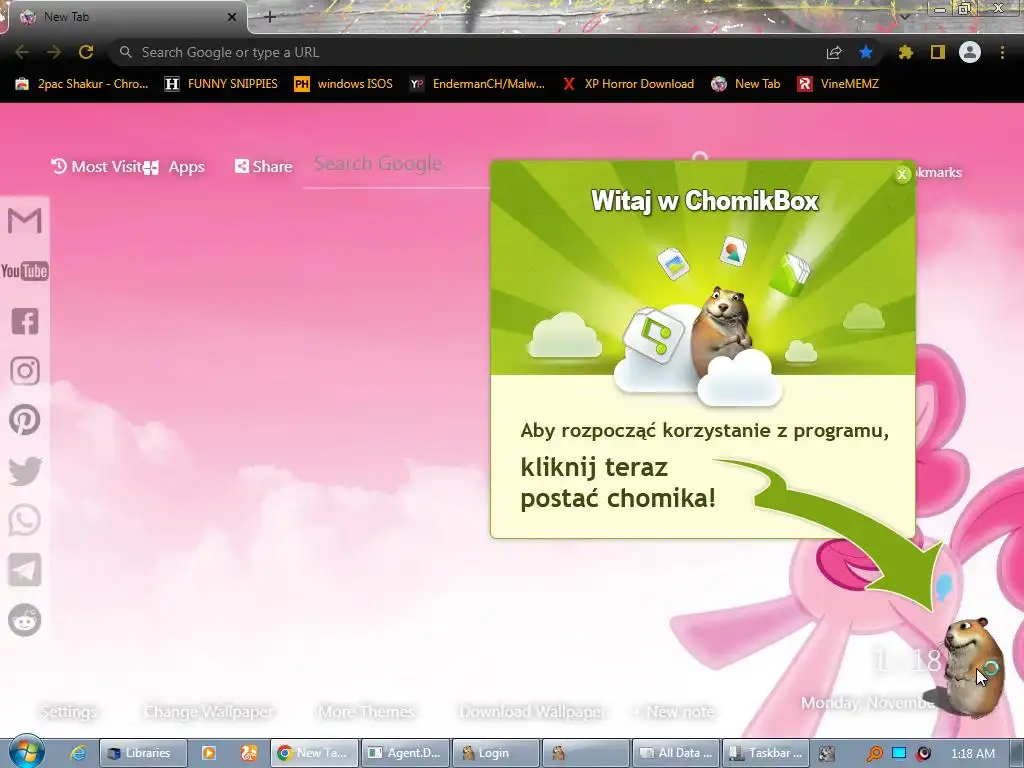
Task: Open Facebook shortcut in sidebar
Action: 25,321
